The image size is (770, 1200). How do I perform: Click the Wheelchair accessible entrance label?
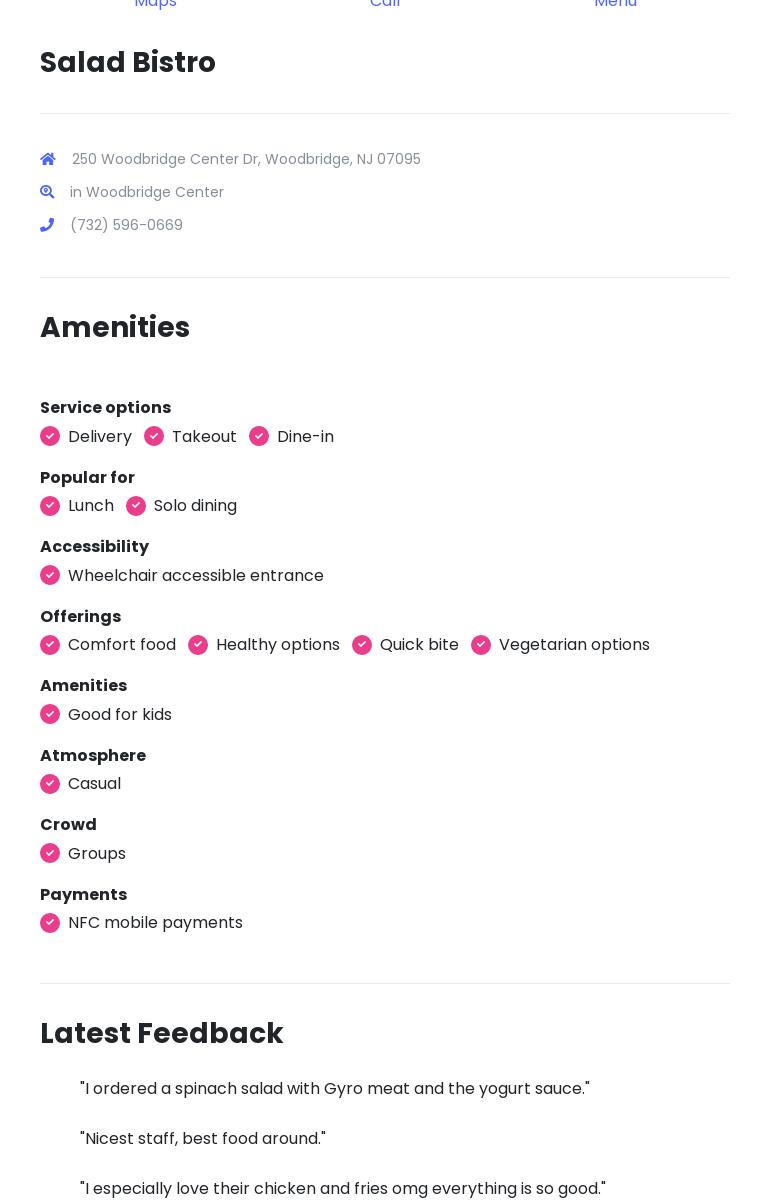coord(196,575)
